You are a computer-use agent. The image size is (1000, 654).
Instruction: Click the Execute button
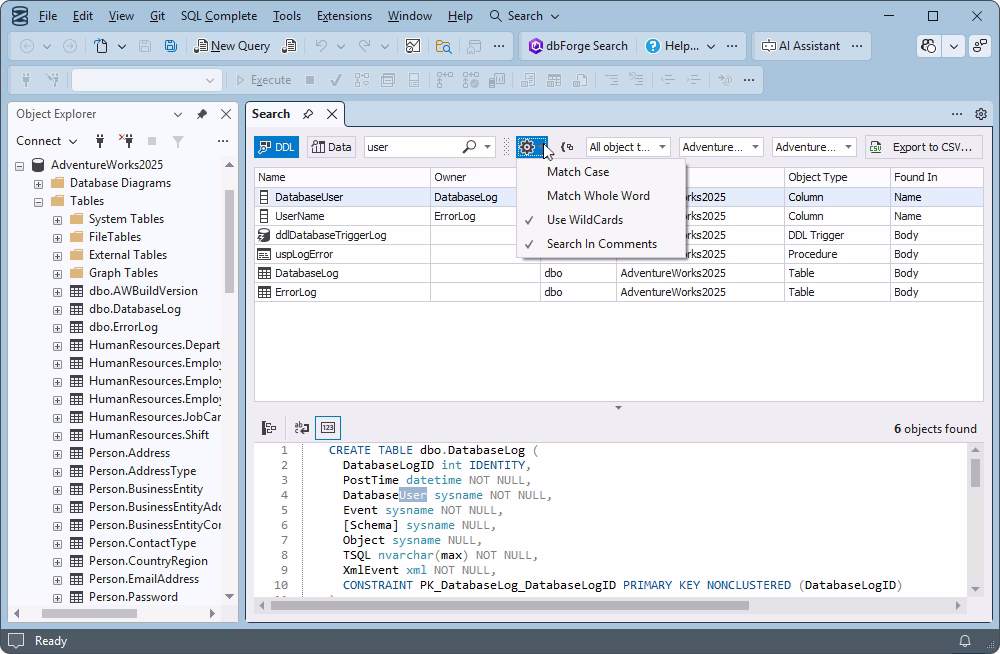click(x=271, y=79)
